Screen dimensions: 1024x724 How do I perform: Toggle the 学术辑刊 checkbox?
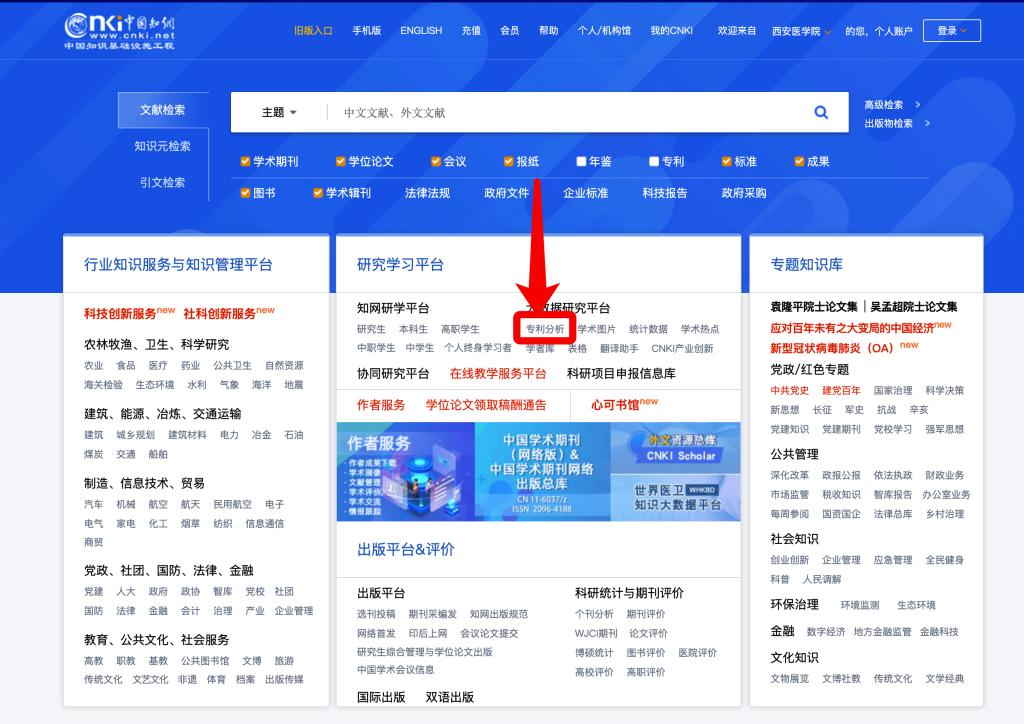(x=318, y=193)
